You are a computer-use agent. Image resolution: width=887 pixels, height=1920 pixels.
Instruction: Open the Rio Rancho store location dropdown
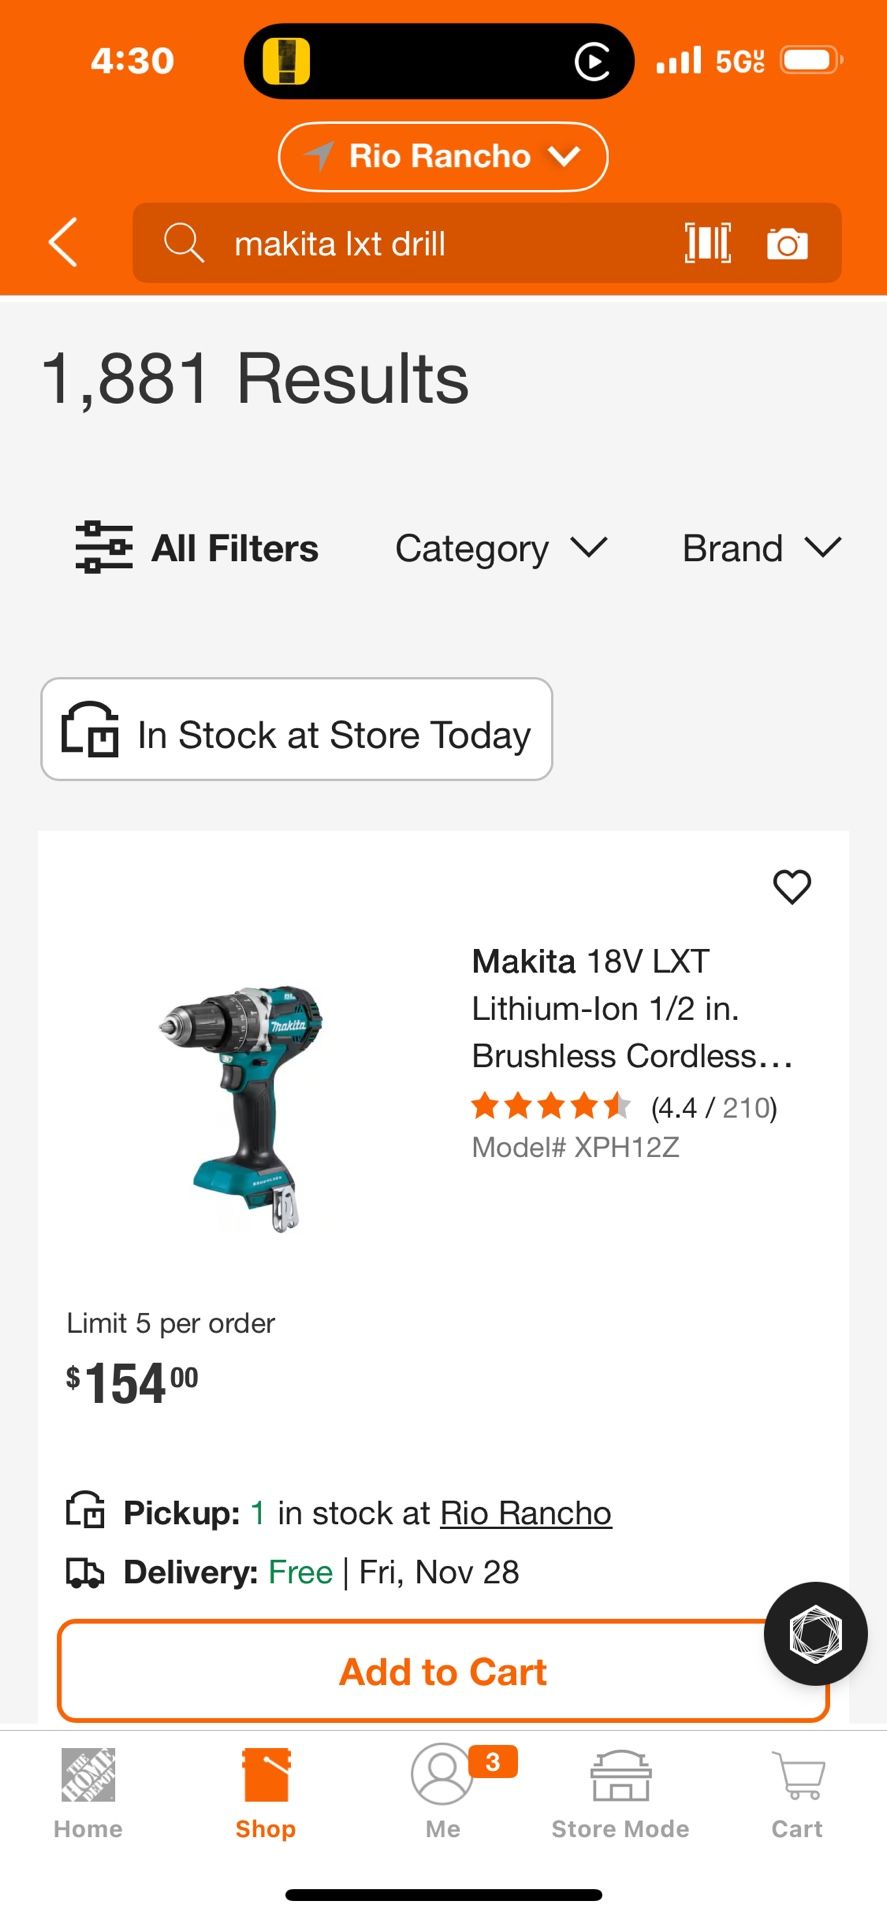pos(441,156)
